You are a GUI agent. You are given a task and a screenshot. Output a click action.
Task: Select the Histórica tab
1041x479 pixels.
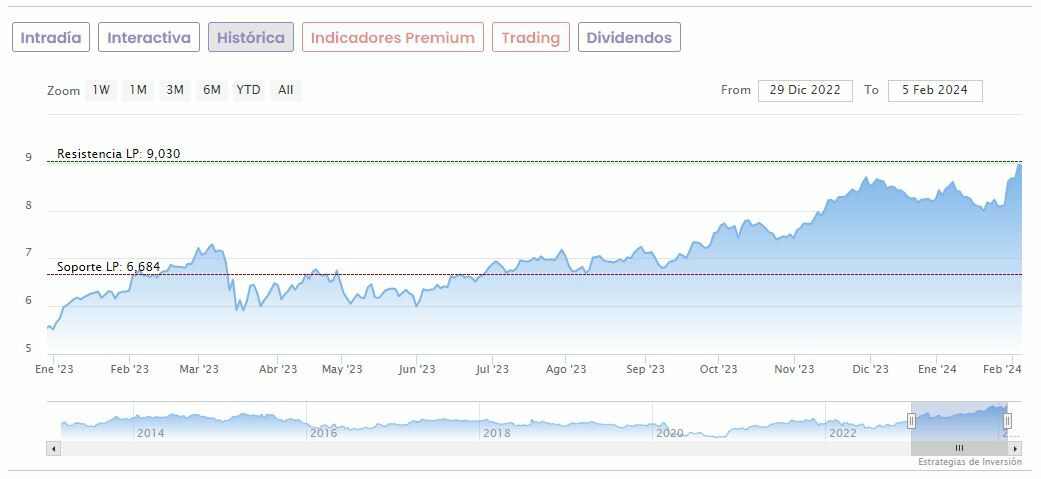point(251,38)
